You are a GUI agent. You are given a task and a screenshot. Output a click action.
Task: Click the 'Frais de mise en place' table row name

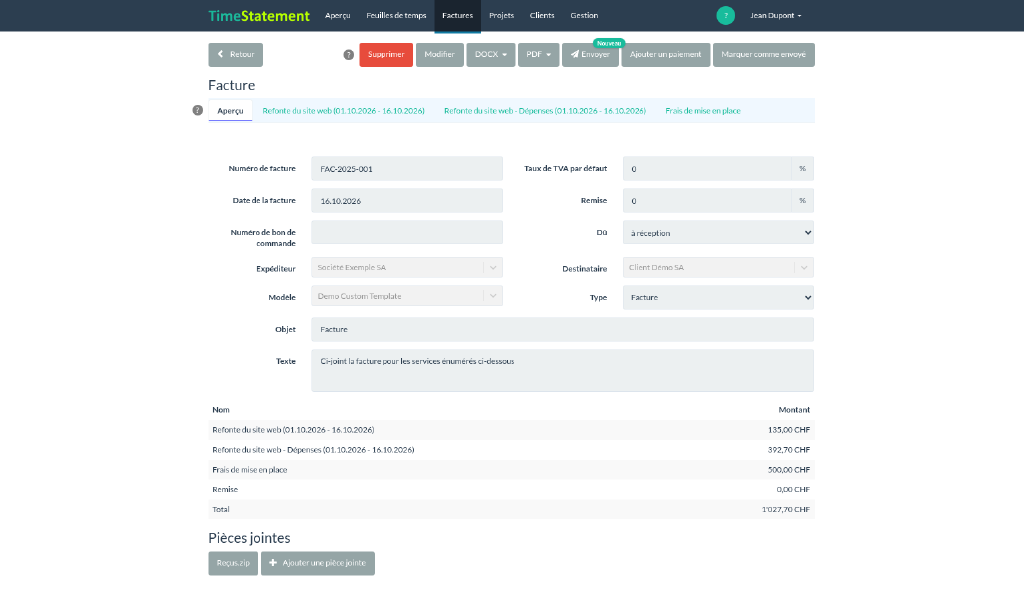pos(249,470)
